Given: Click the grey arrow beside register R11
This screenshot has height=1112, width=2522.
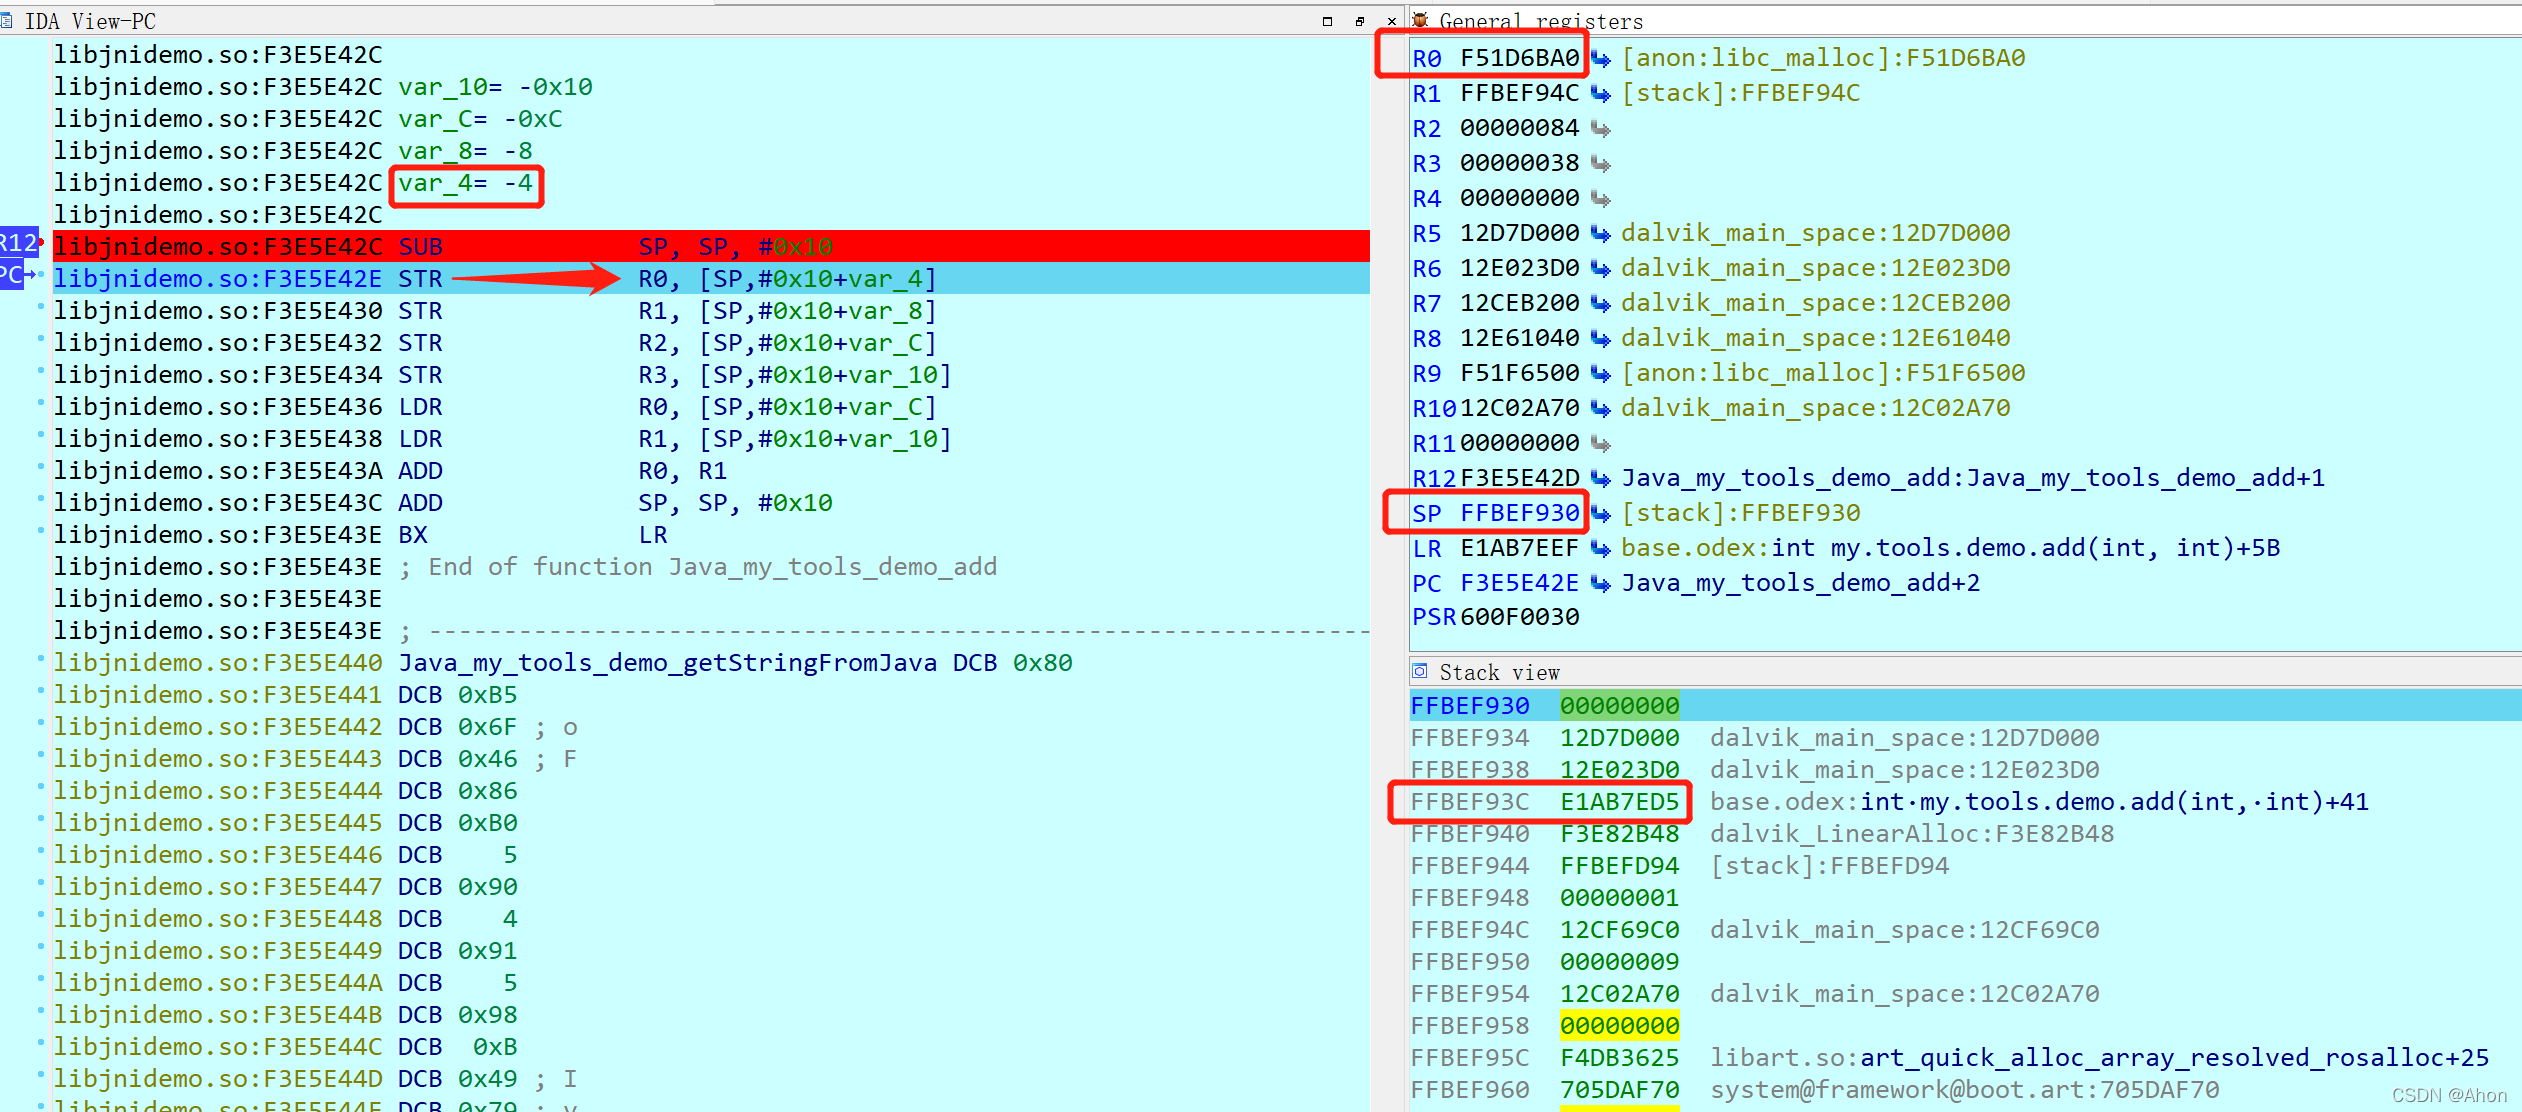Looking at the screenshot, I should 1601,443.
